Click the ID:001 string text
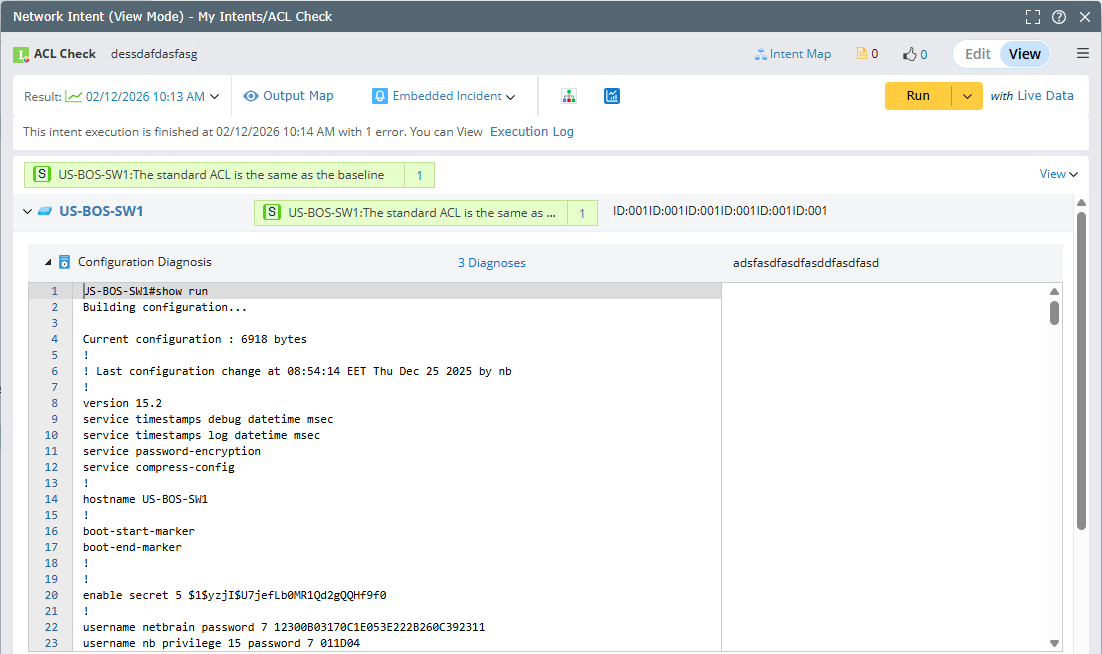Image resolution: width=1102 pixels, height=654 pixels. (x=720, y=211)
